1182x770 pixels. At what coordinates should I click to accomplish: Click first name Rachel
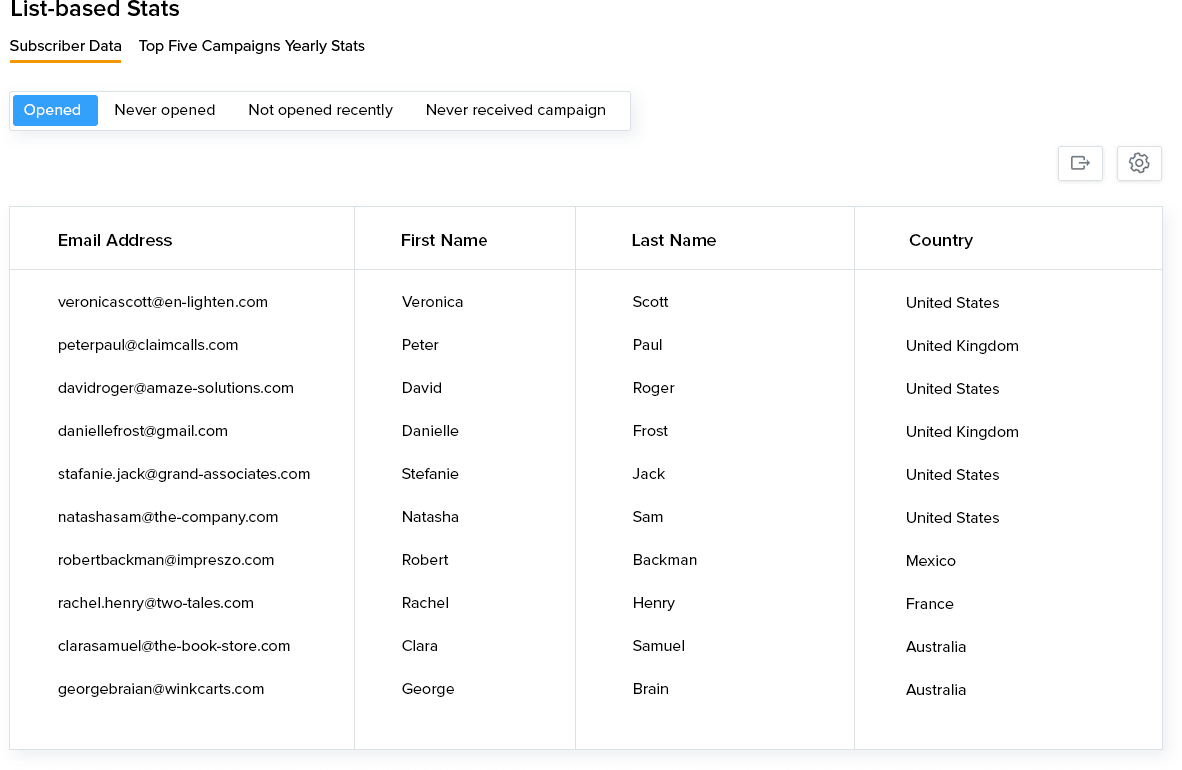coord(425,603)
